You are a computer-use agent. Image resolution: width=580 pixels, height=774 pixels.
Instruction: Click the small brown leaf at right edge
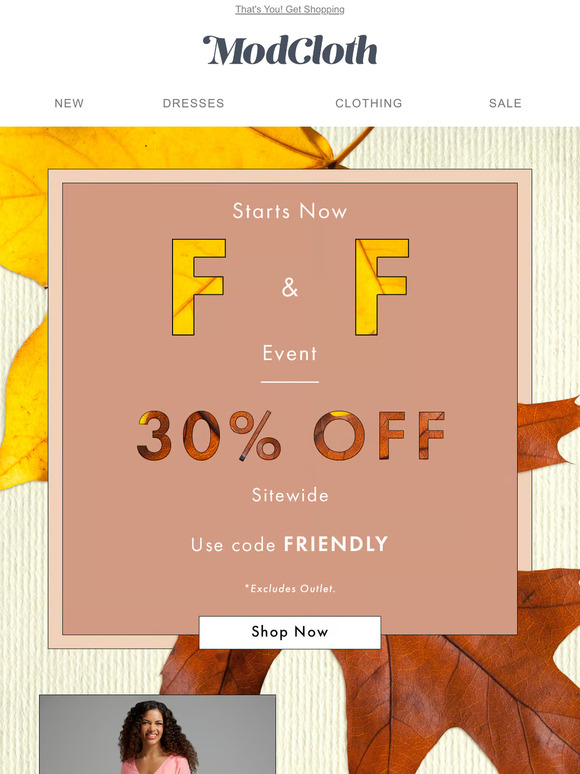click(x=547, y=434)
